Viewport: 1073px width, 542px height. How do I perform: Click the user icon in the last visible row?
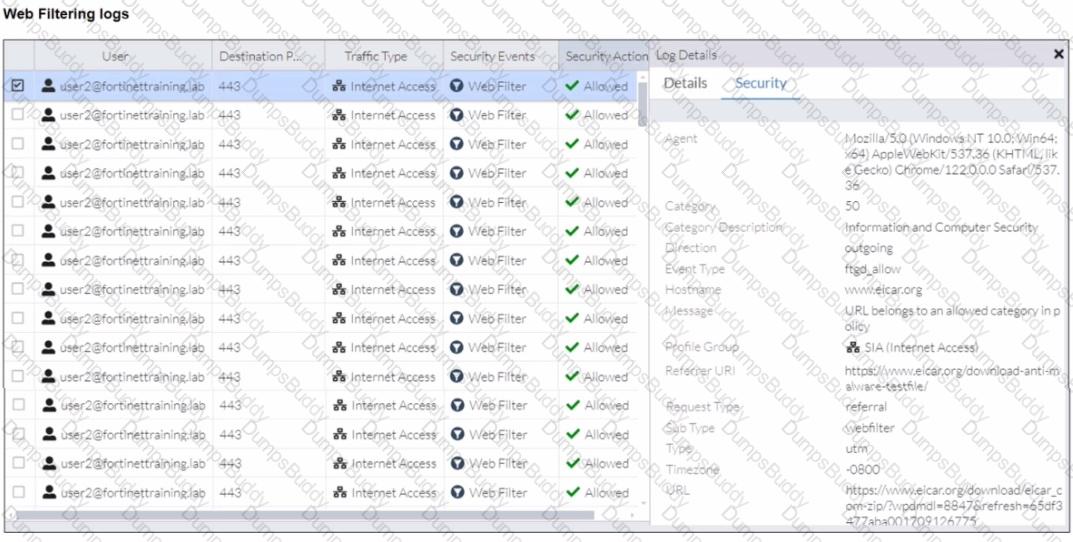click(x=48, y=492)
